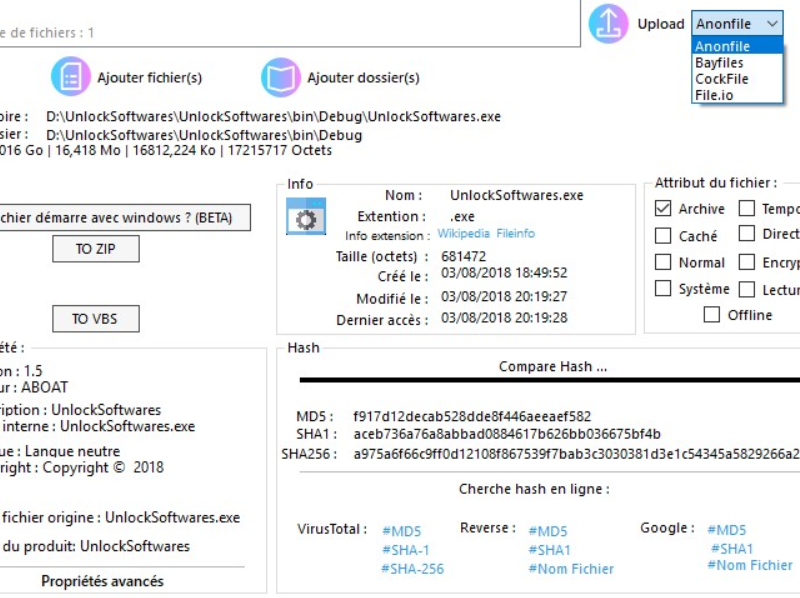The image size is (800, 598).
Task: Pick CockFile from the upload host list
Action: [x=720, y=79]
